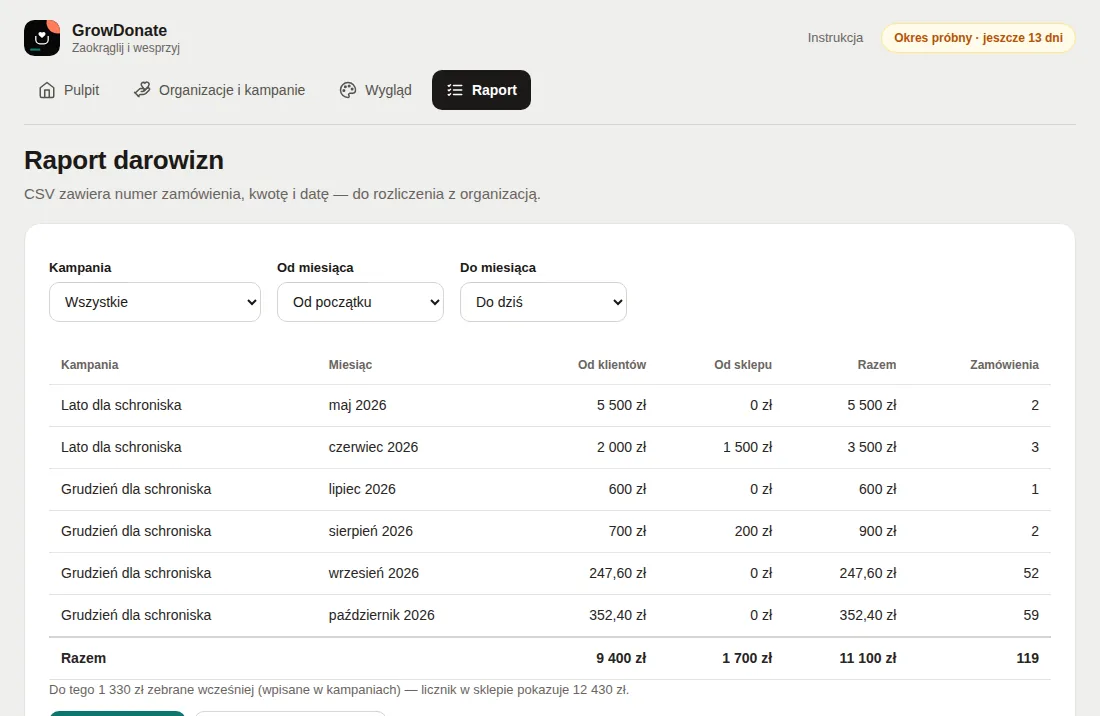1100x716 pixels.
Task: Click the trial period badge 'Okres próbny'
Action: [978, 38]
